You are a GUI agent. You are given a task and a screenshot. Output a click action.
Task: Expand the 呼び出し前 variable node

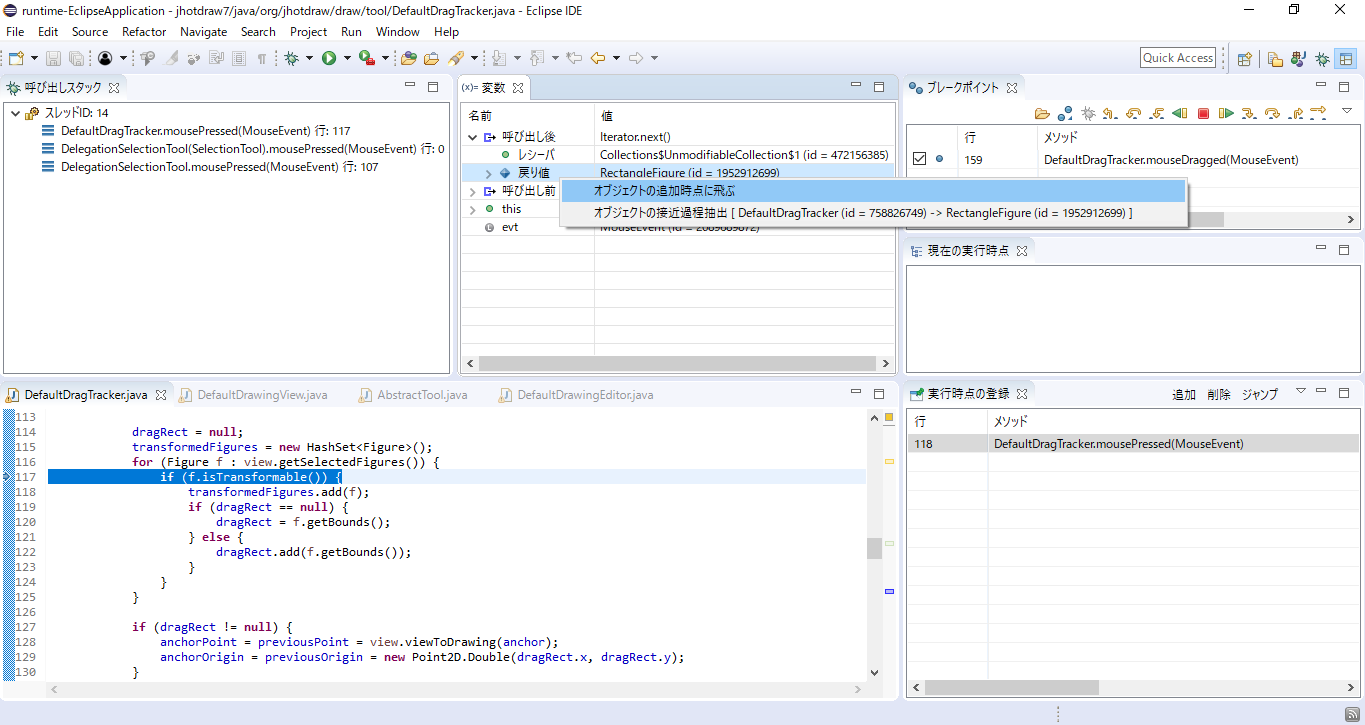[472, 191]
